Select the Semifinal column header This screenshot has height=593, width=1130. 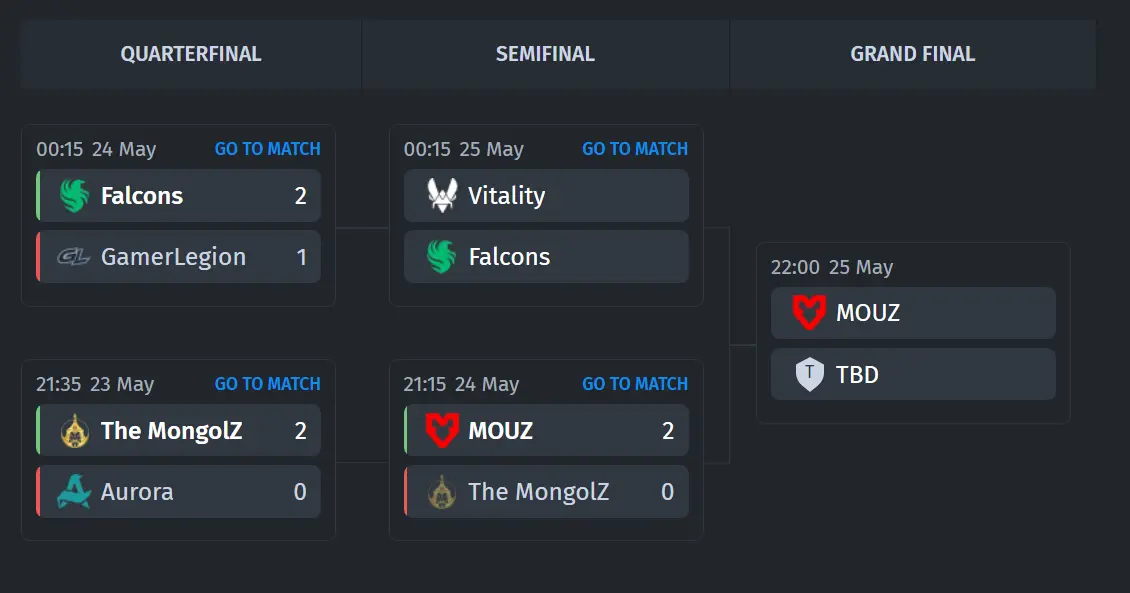(546, 54)
